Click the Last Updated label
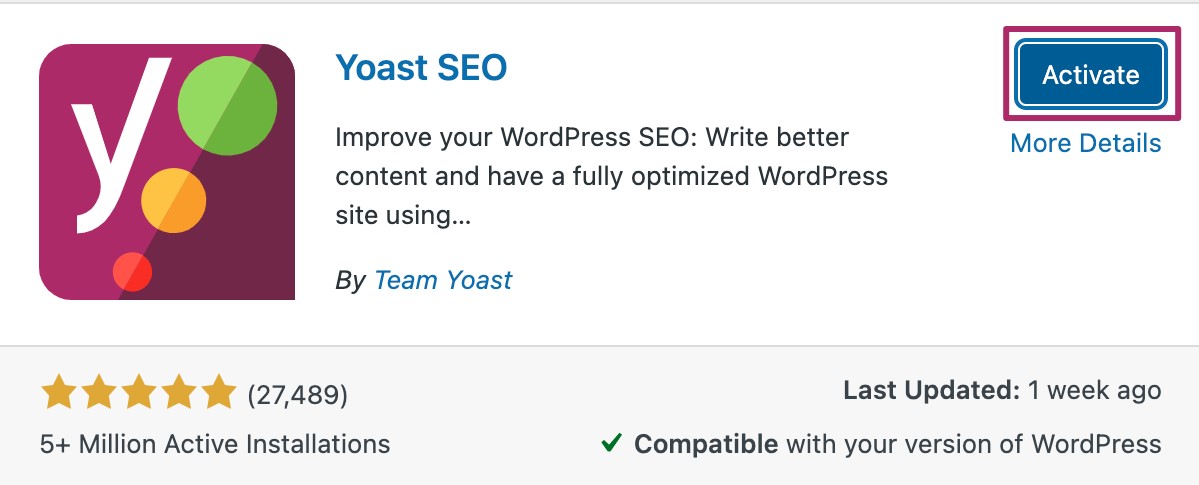 click(930, 390)
